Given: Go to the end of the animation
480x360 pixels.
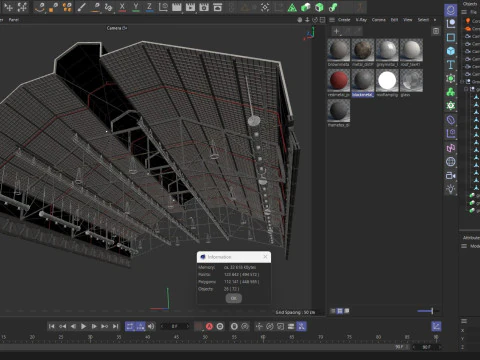Looking at the screenshot, I should pos(115,326).
